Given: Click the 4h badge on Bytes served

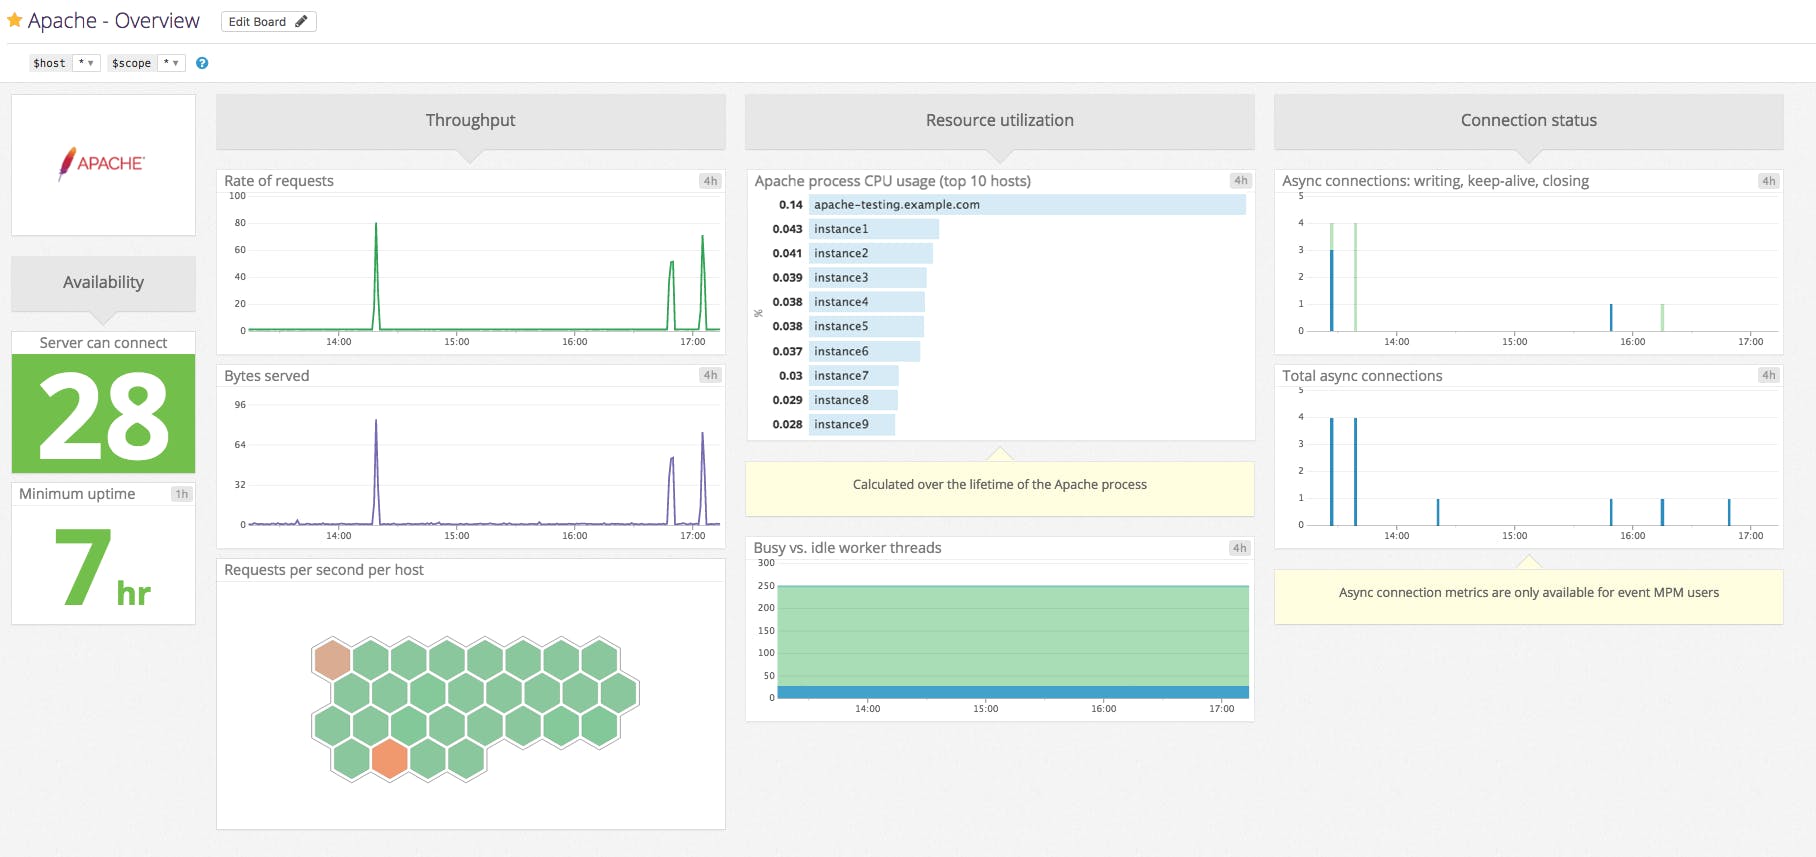Looking at the screenshot, I should [x=710, y=375].
